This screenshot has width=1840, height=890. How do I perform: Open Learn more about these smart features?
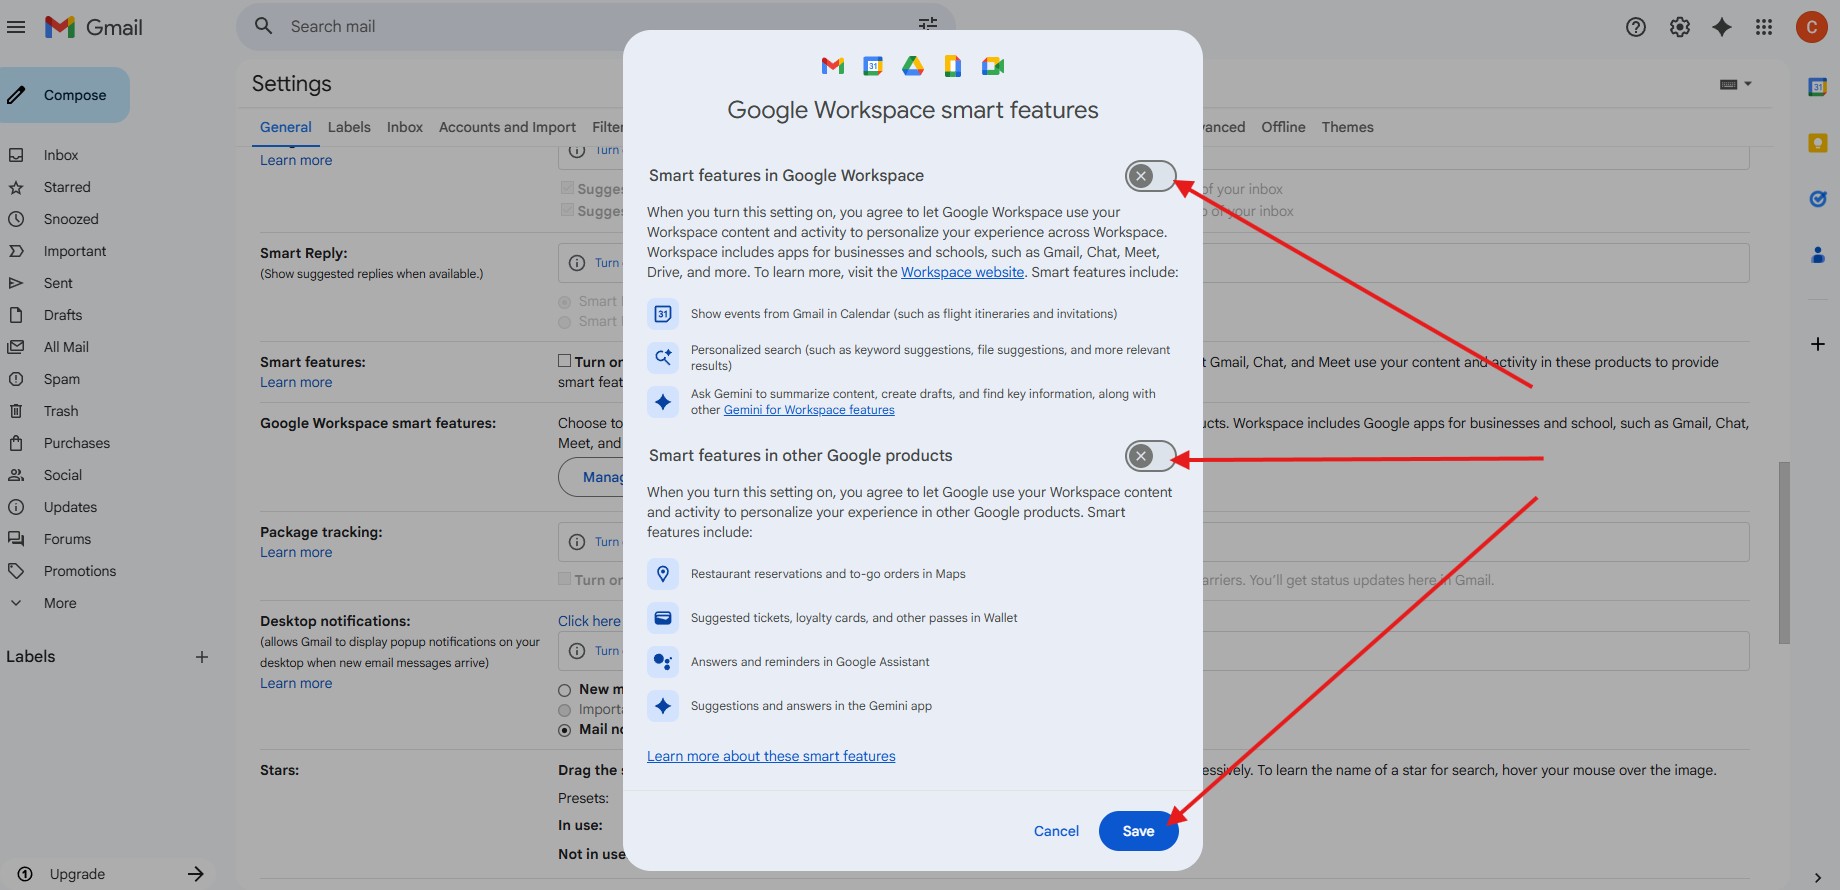pos(771,756)
